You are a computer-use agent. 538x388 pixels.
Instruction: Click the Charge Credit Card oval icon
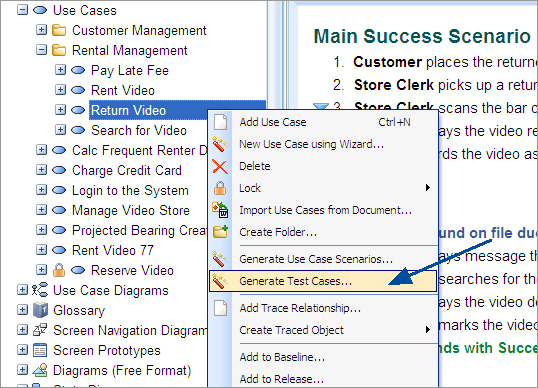pos(59,170)
